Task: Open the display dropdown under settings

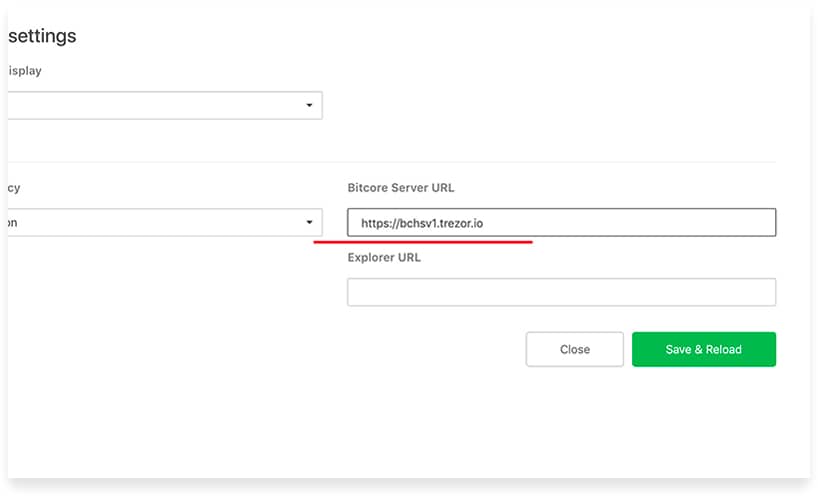Action: coord(165,105)
